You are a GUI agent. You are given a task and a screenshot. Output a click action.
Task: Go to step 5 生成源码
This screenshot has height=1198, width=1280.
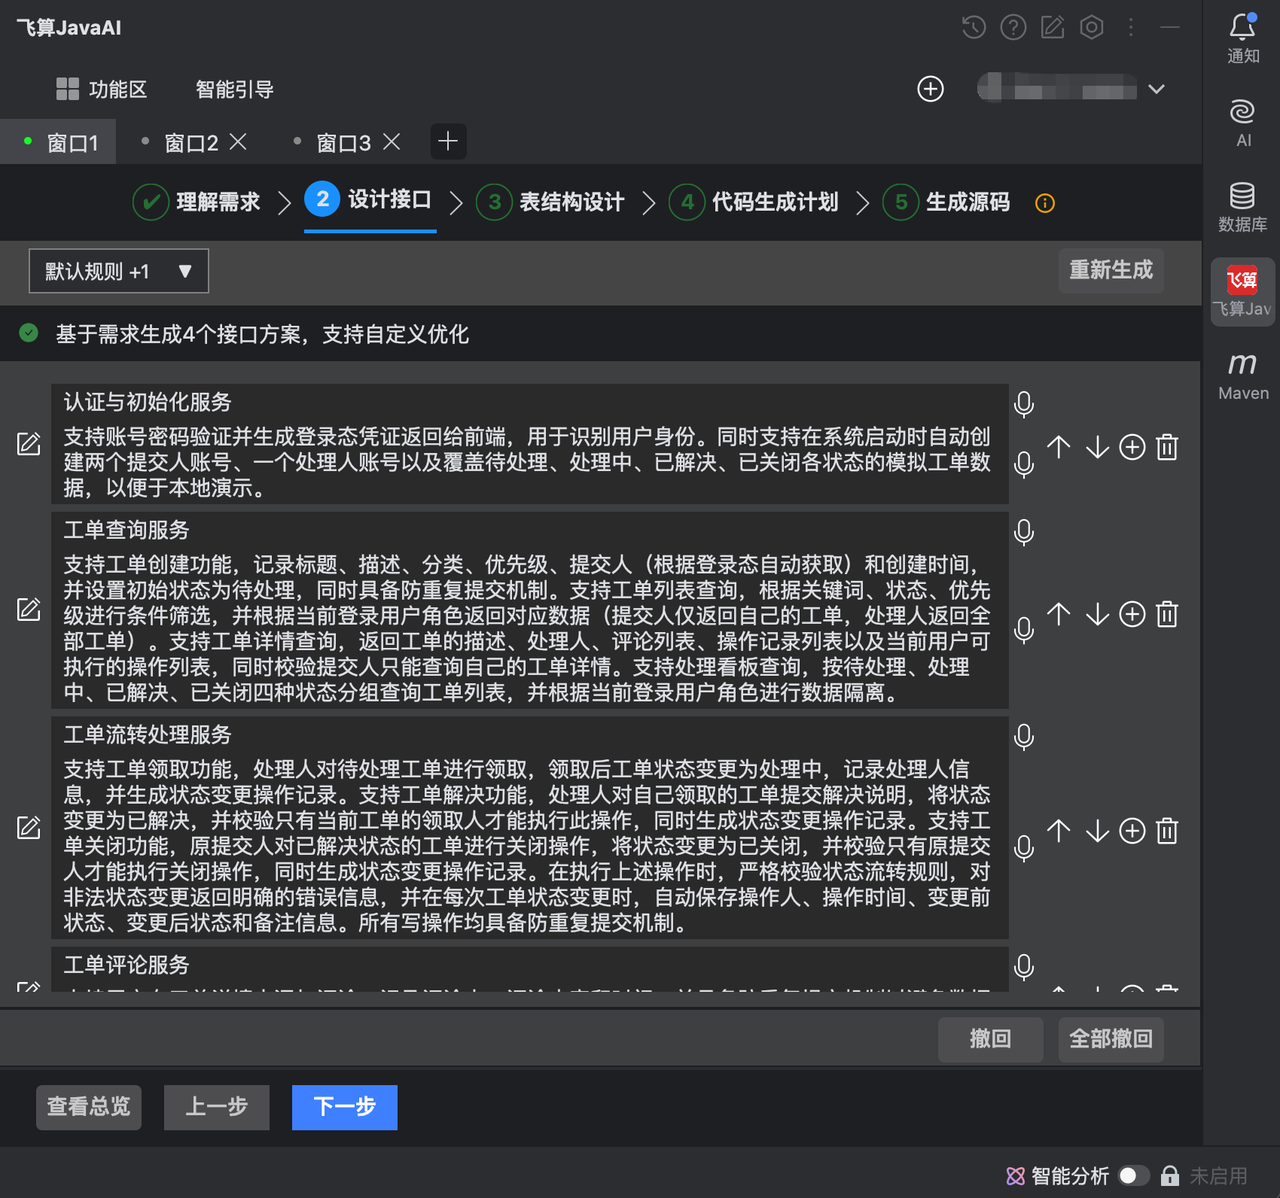click(946, 202)
